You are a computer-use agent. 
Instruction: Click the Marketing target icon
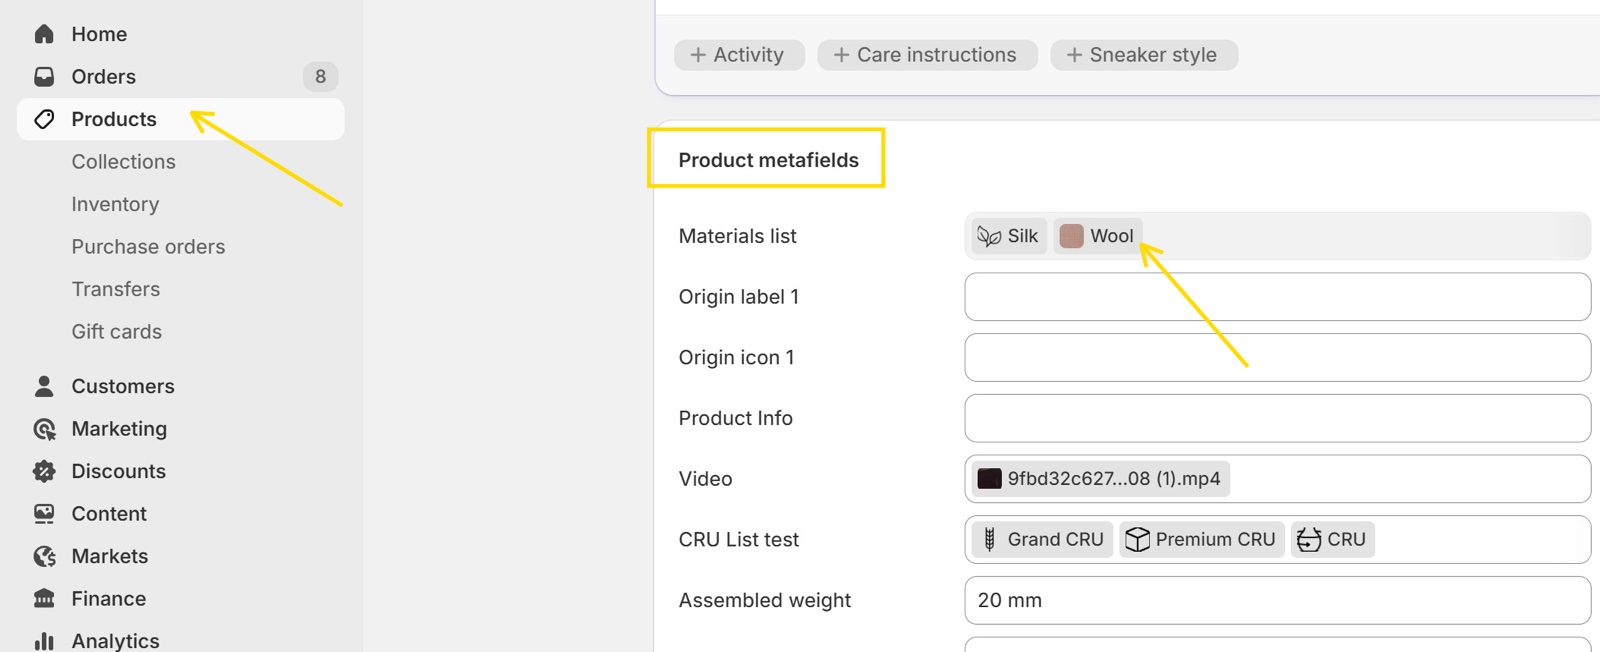[44, 429]
